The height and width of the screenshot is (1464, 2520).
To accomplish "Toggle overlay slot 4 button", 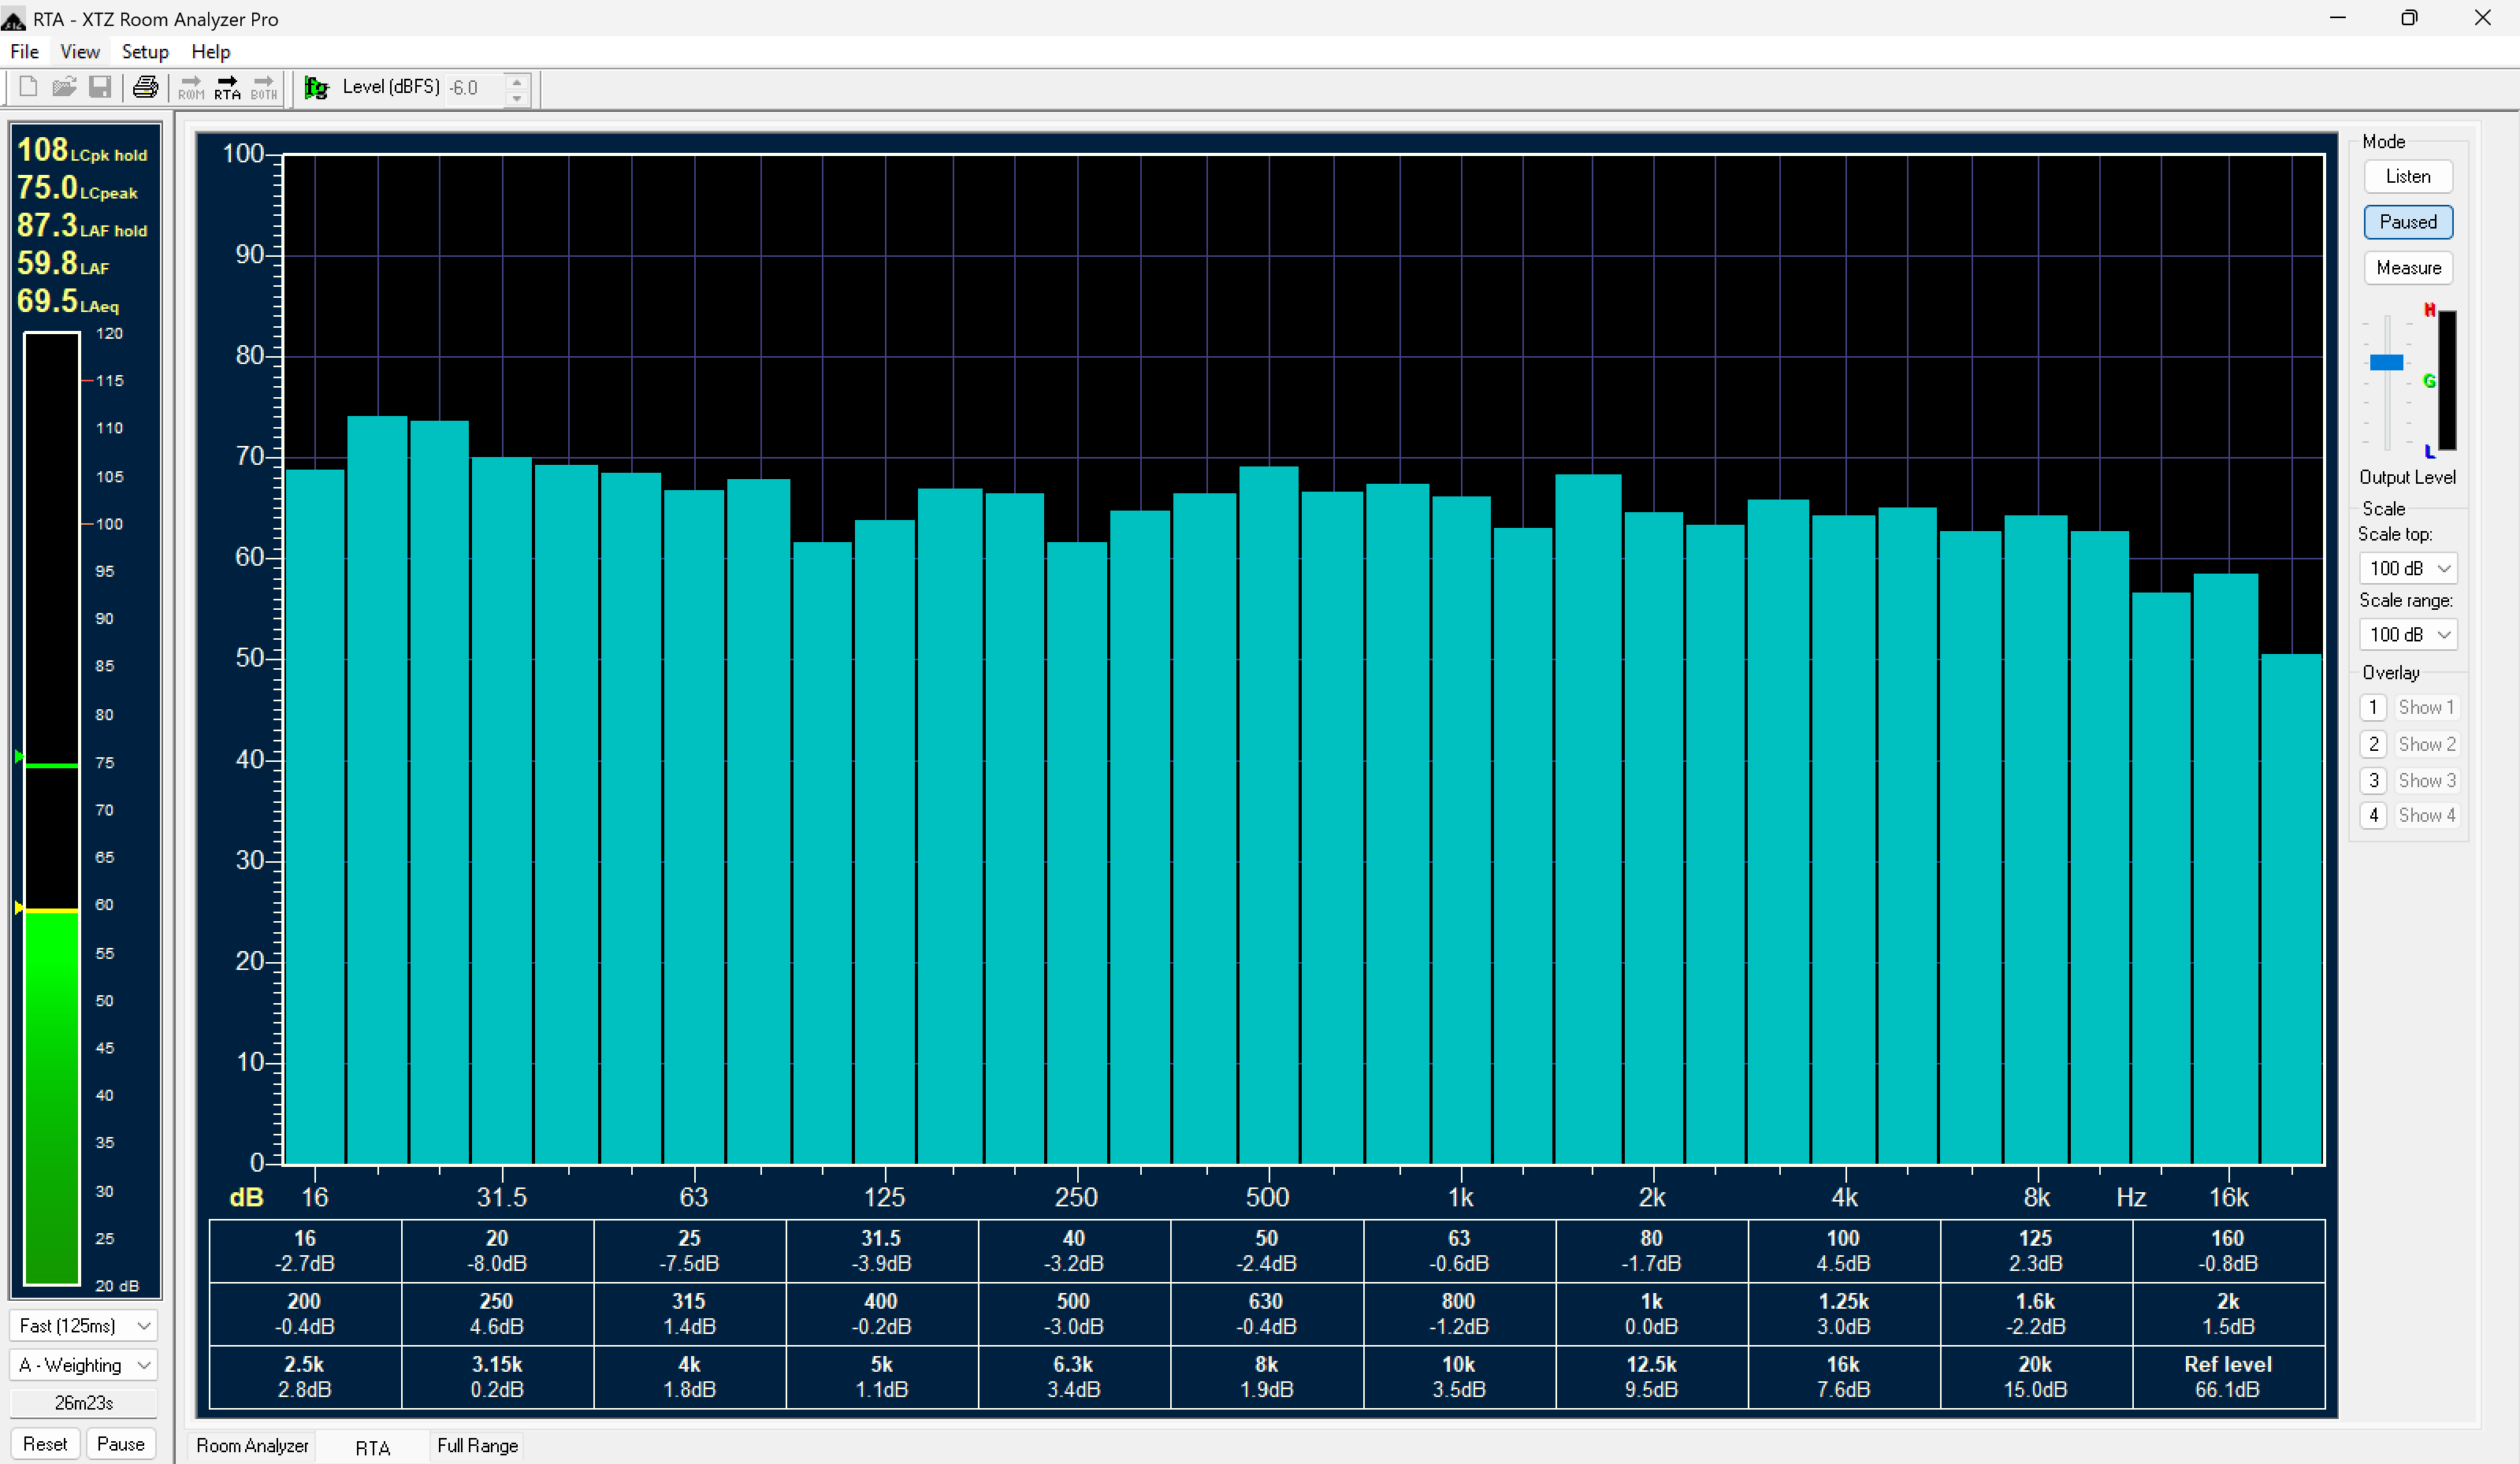I will click(x=2373, y=815).
